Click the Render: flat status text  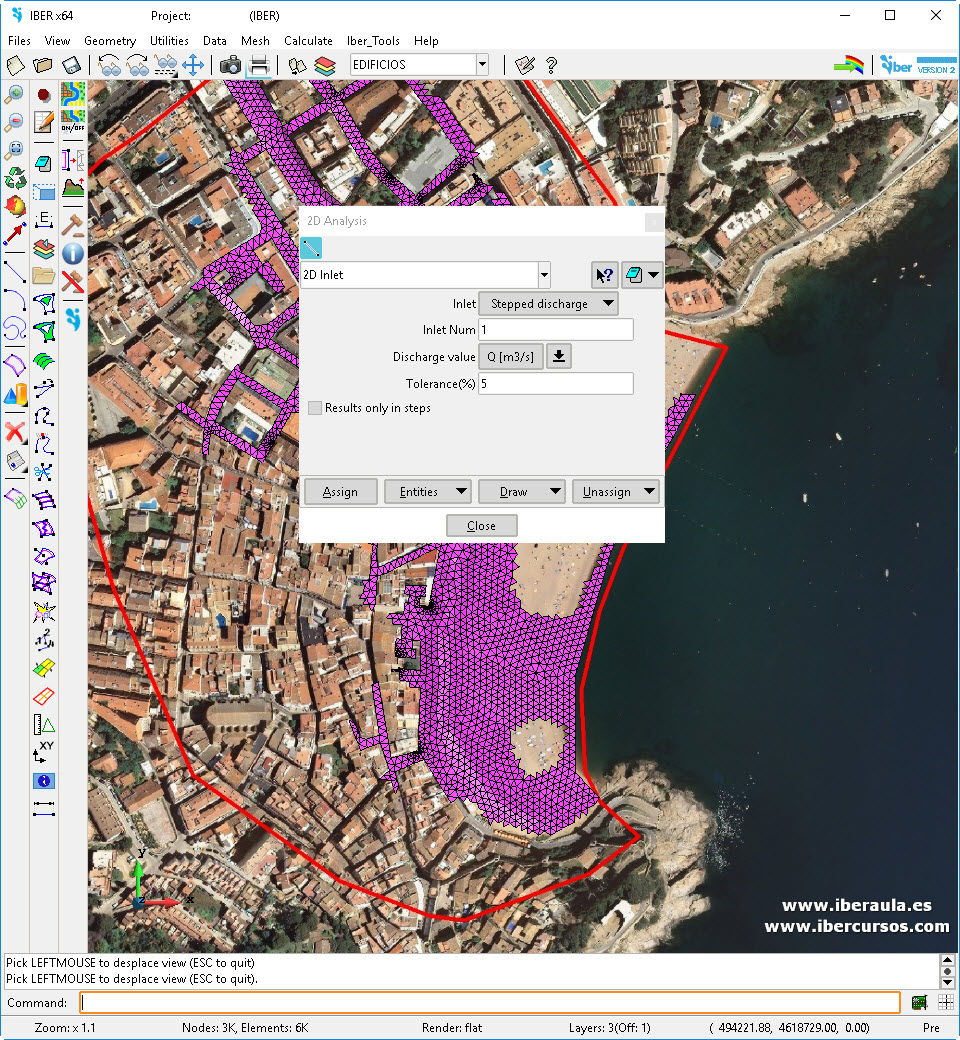click(452, 1027)
